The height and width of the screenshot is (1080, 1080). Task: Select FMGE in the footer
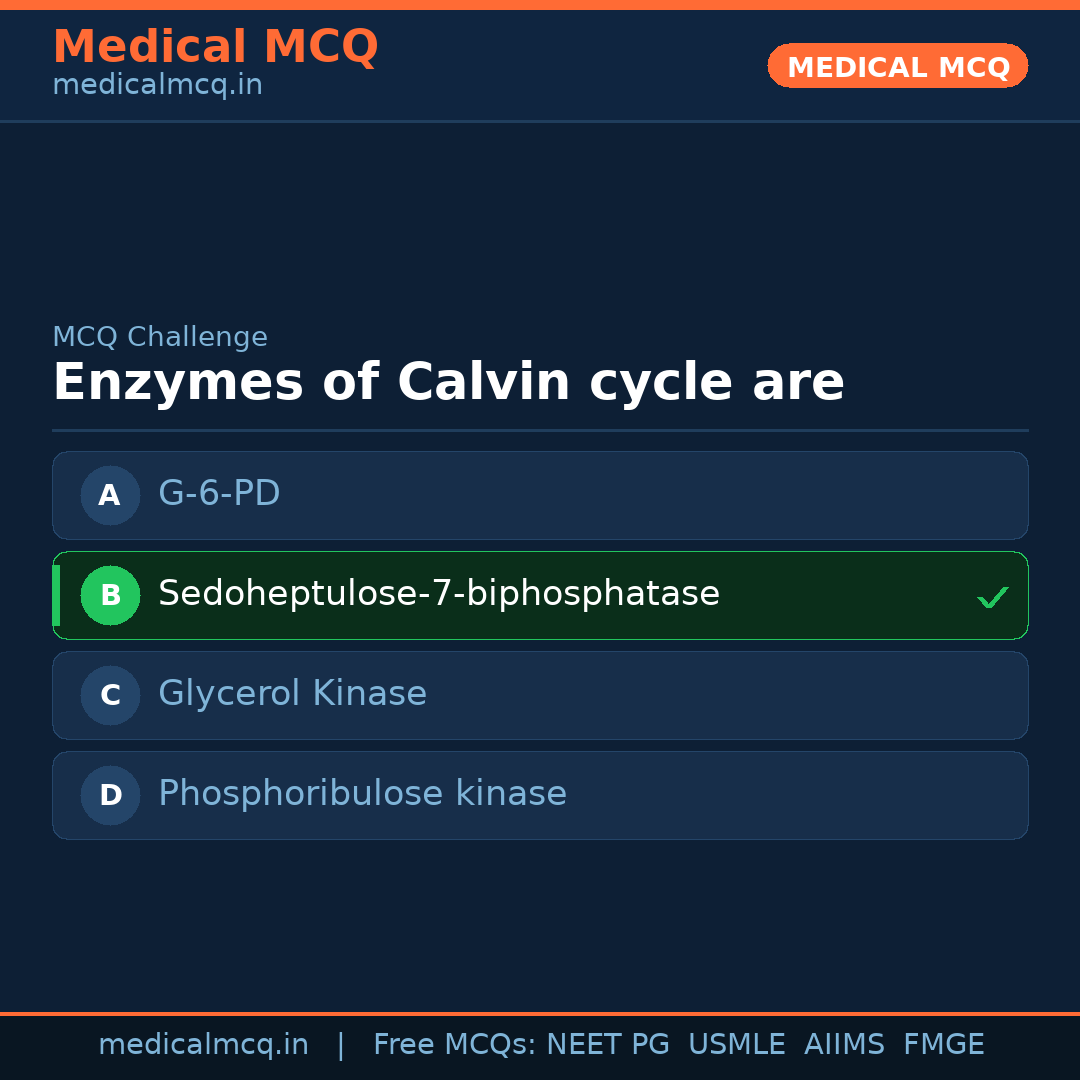[x=943, y=1045]
